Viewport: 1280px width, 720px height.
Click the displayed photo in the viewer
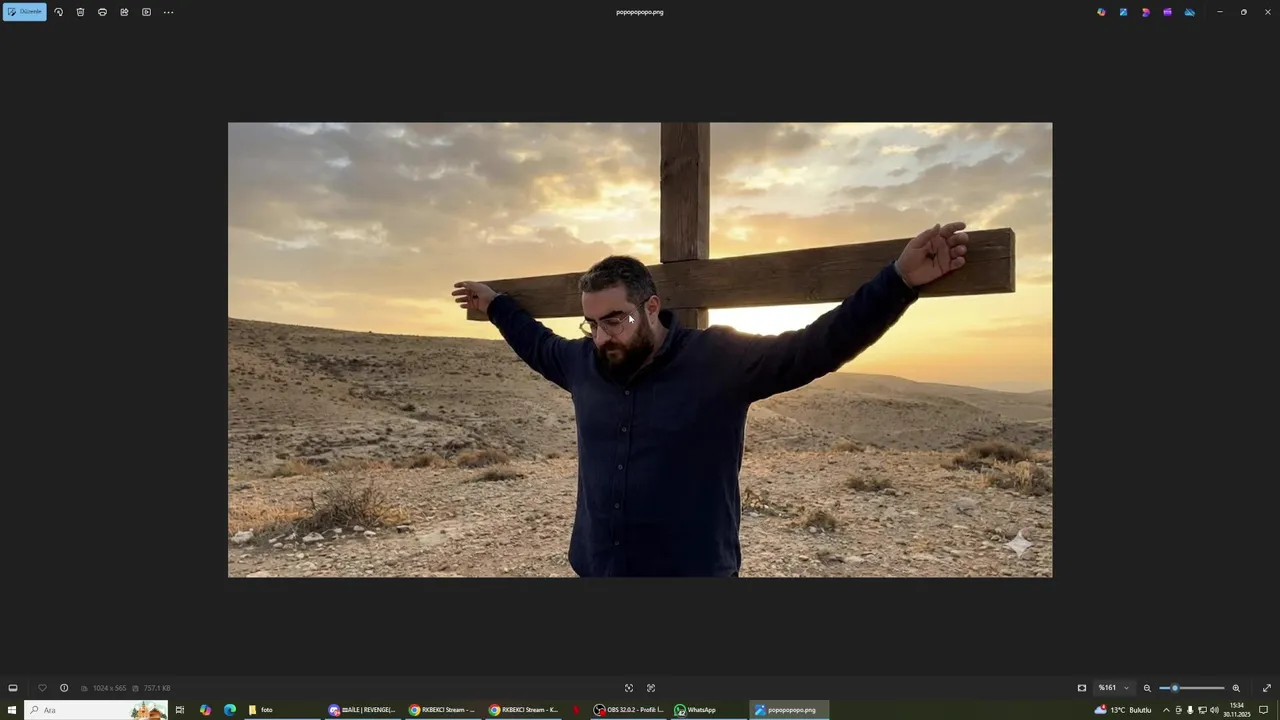[640, 350]
